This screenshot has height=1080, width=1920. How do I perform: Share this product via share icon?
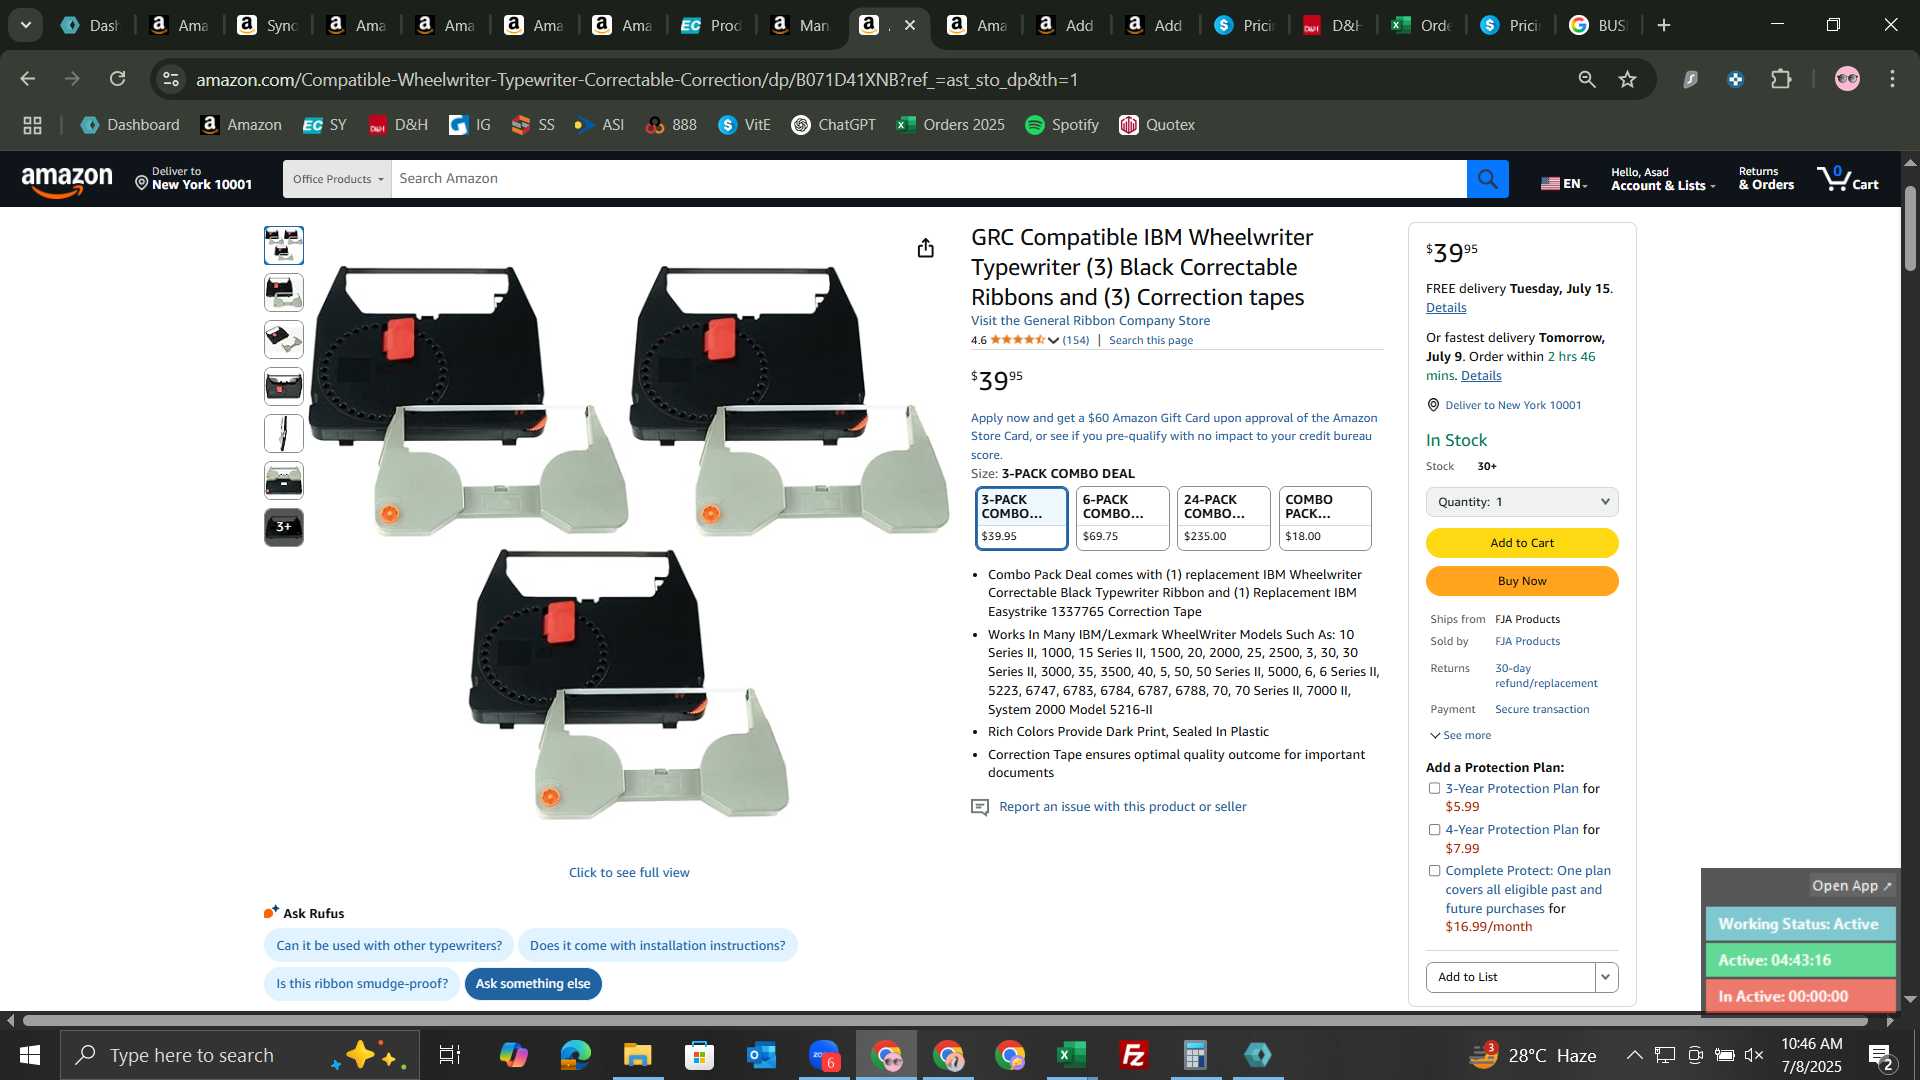point(925,248)
